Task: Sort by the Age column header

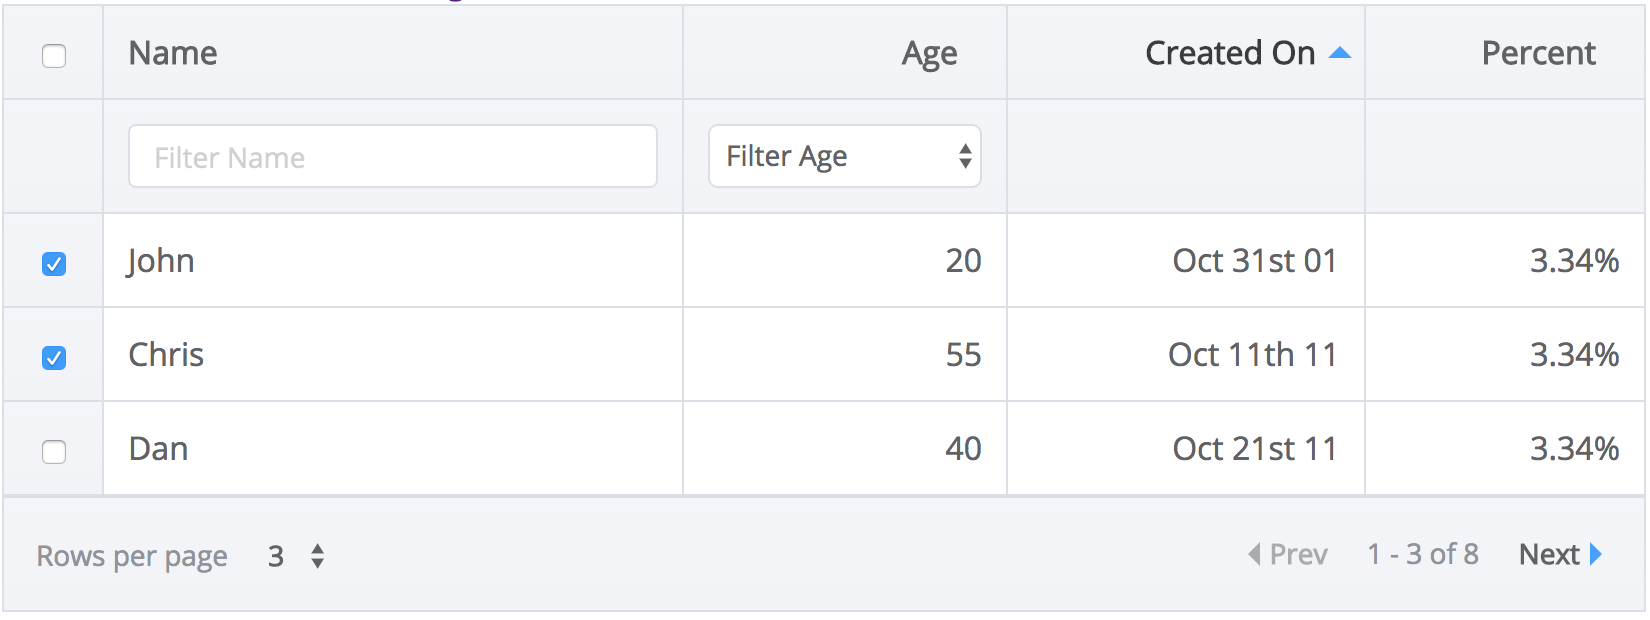Action: tap(929, 53)
